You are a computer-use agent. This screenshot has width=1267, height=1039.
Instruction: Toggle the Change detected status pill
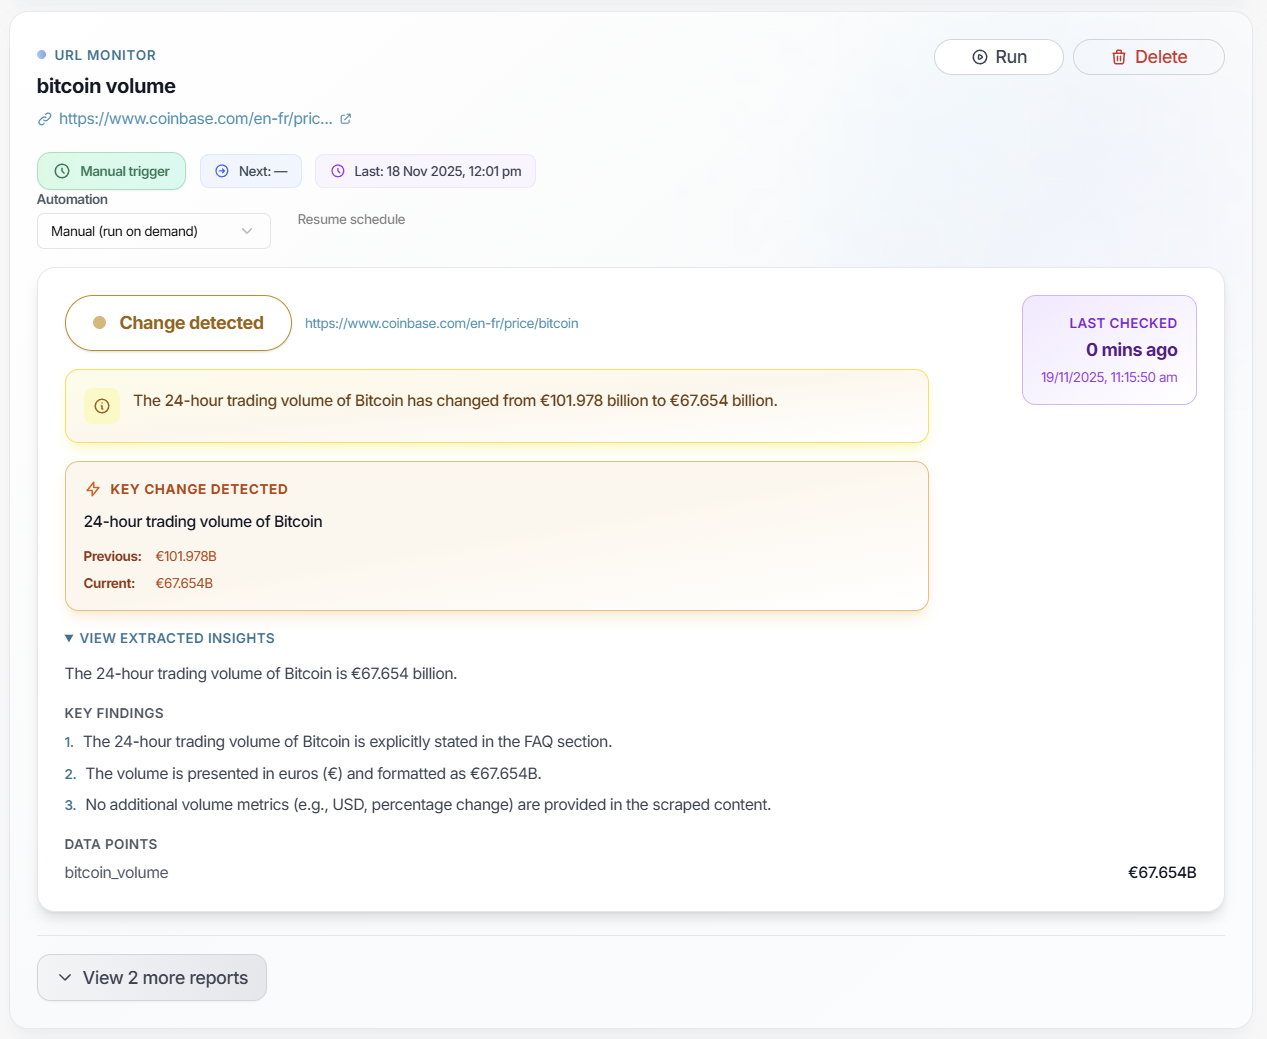pyautogui.click(x=178, y=322)
